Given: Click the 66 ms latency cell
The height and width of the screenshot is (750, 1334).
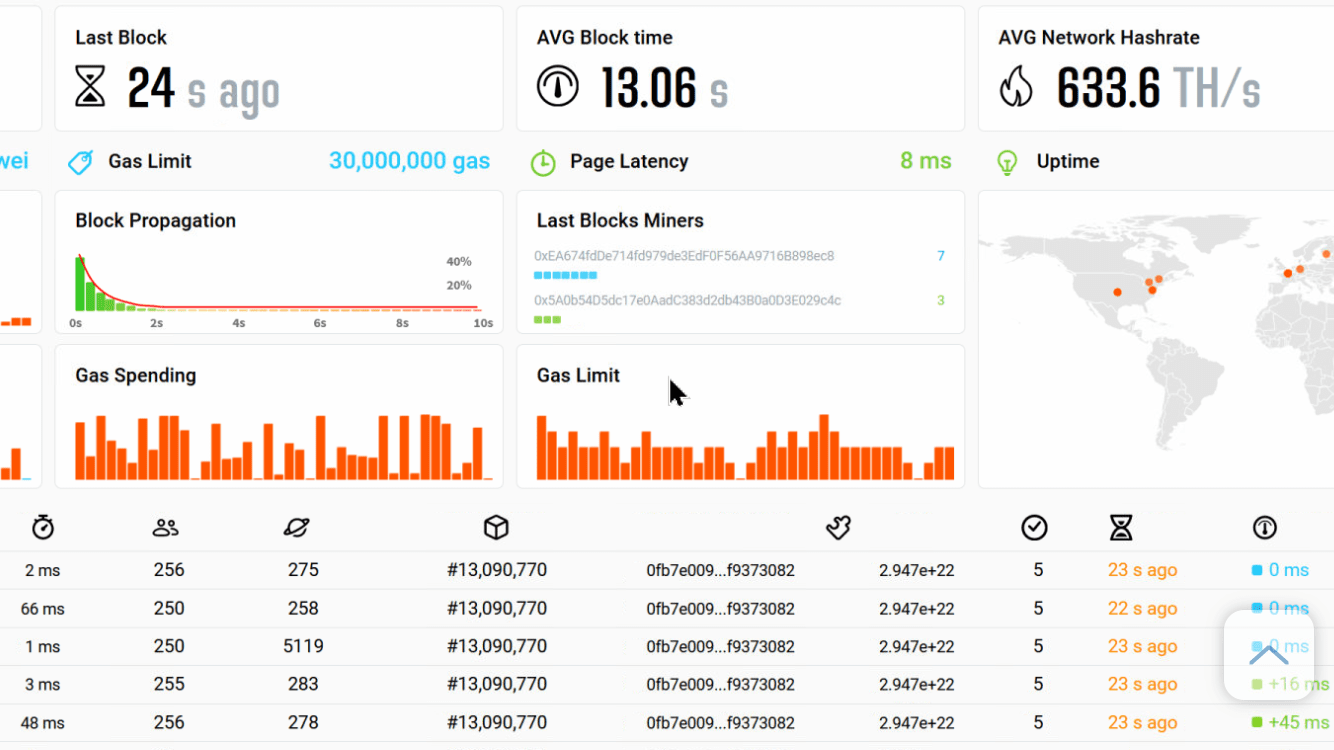Looking at the screenshot, I should click(x=43, y=608).
